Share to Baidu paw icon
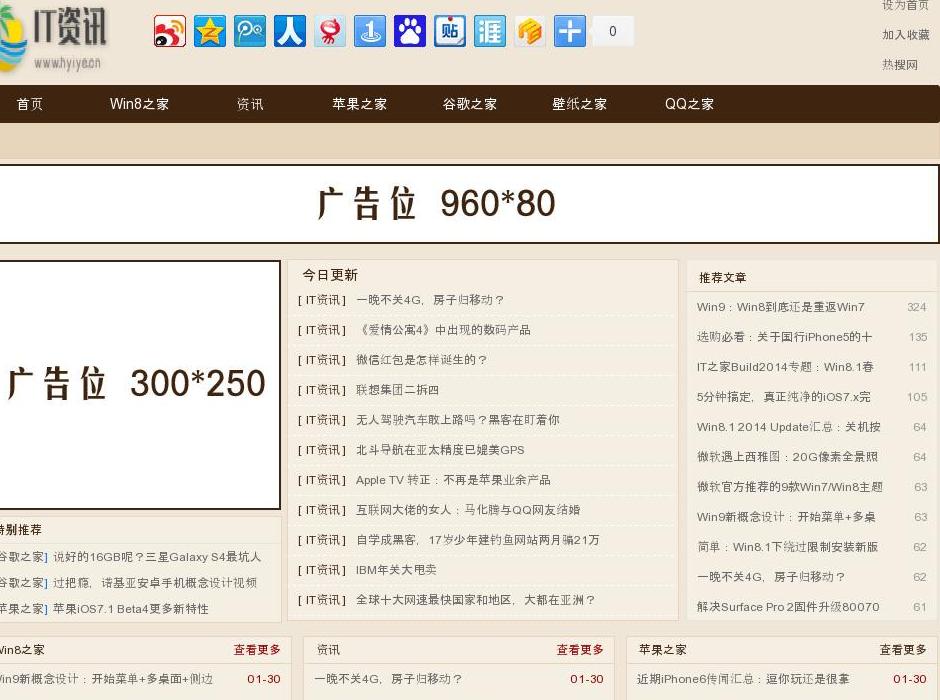The image size is (940, 700). click(x=410, y=31)
